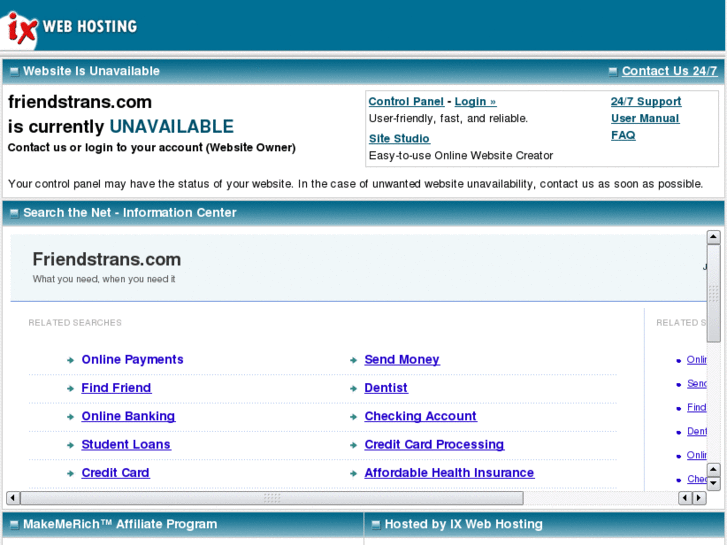727x545 pixels.
Task: Click the Credit Card related search
Action: (115, 473)
